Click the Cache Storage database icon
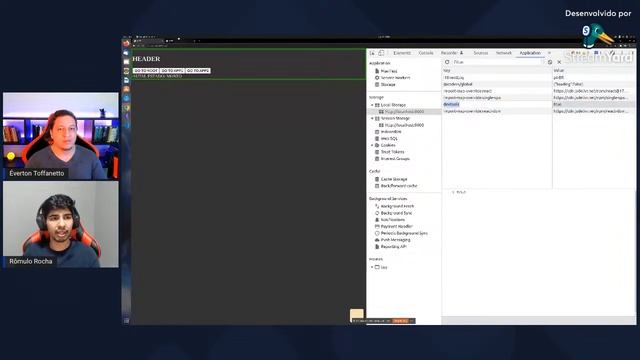Image resolution: width=640 pixels, height=360 pixels. tap(377, 179)
